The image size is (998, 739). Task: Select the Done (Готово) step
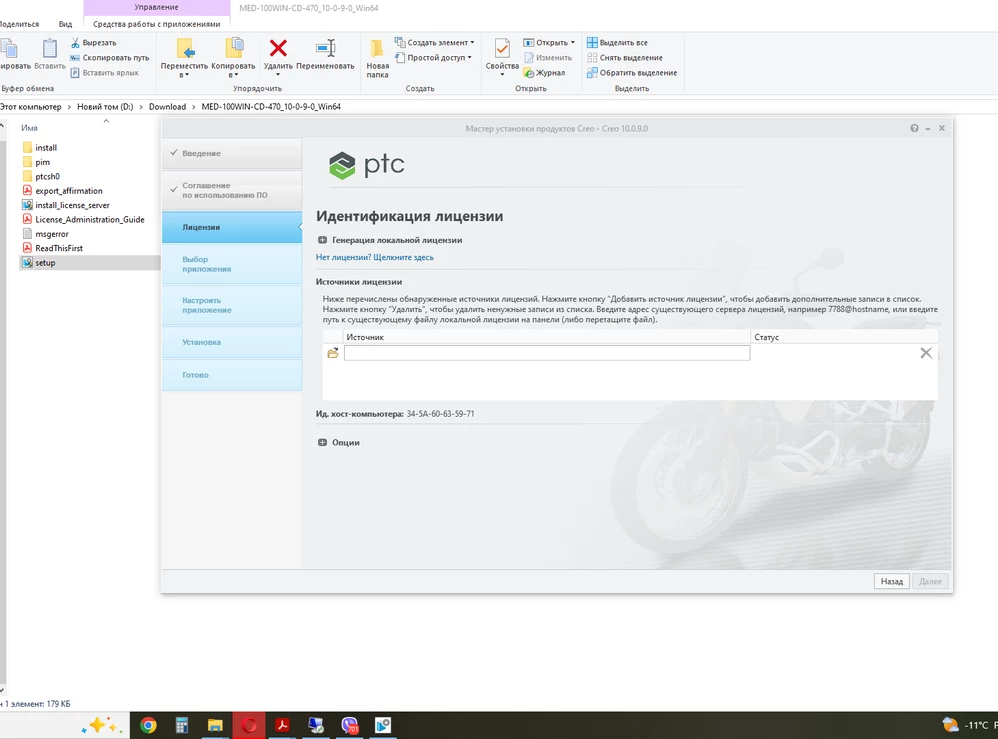coord(232,376)
